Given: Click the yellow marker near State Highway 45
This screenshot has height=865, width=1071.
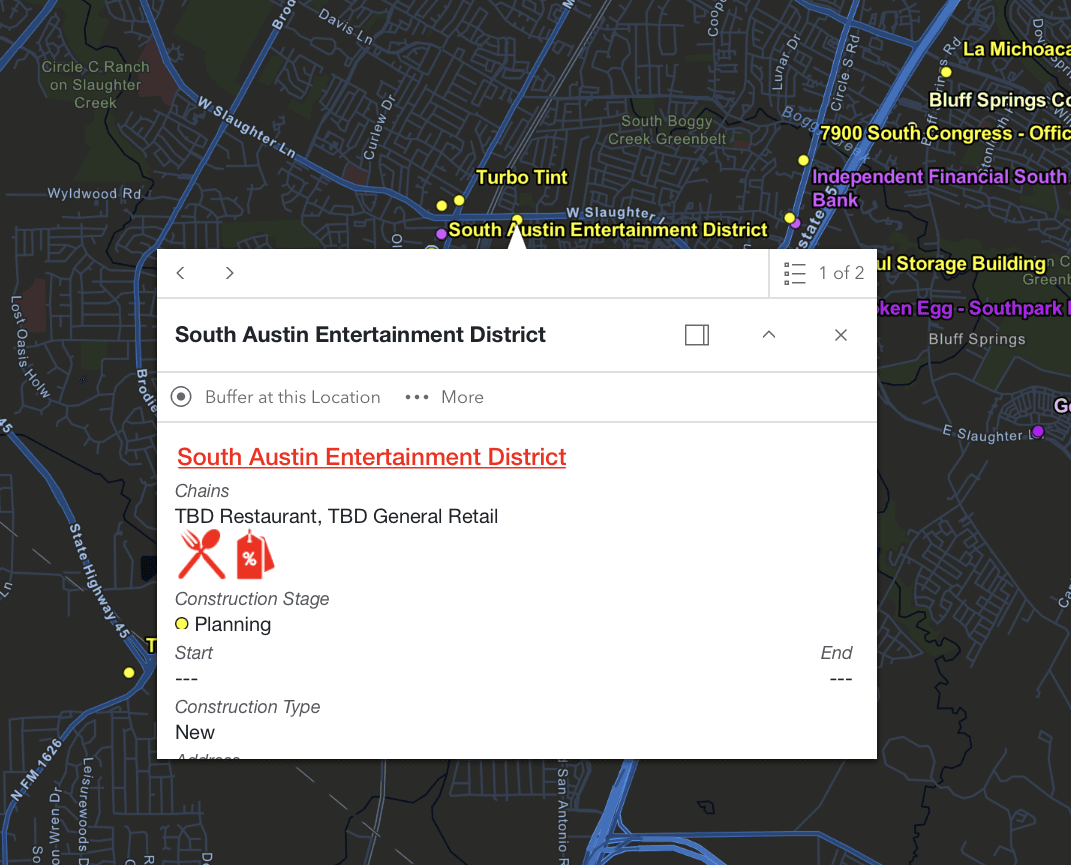Looking at the screenshot, I should tap(129, 673).
